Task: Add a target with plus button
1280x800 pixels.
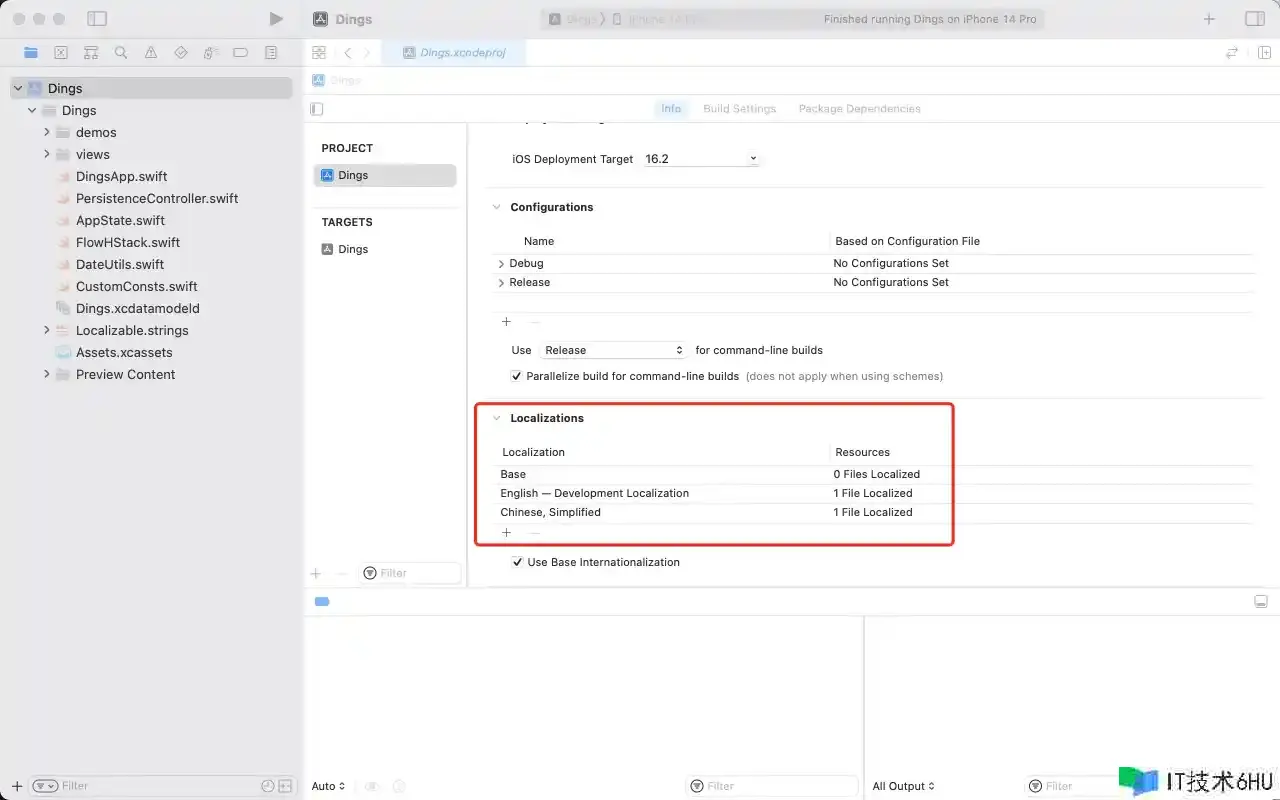Action: point(316,574)
